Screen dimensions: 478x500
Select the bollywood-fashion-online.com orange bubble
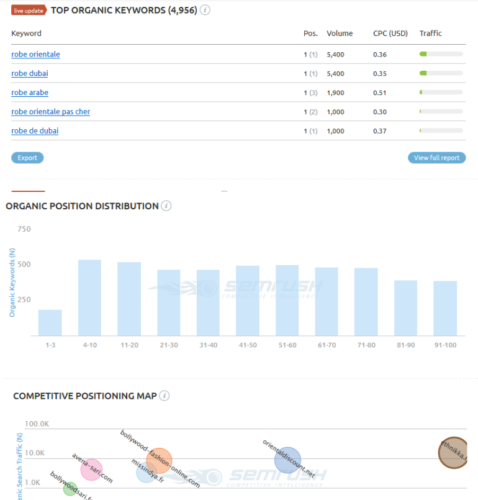[159, 461]
